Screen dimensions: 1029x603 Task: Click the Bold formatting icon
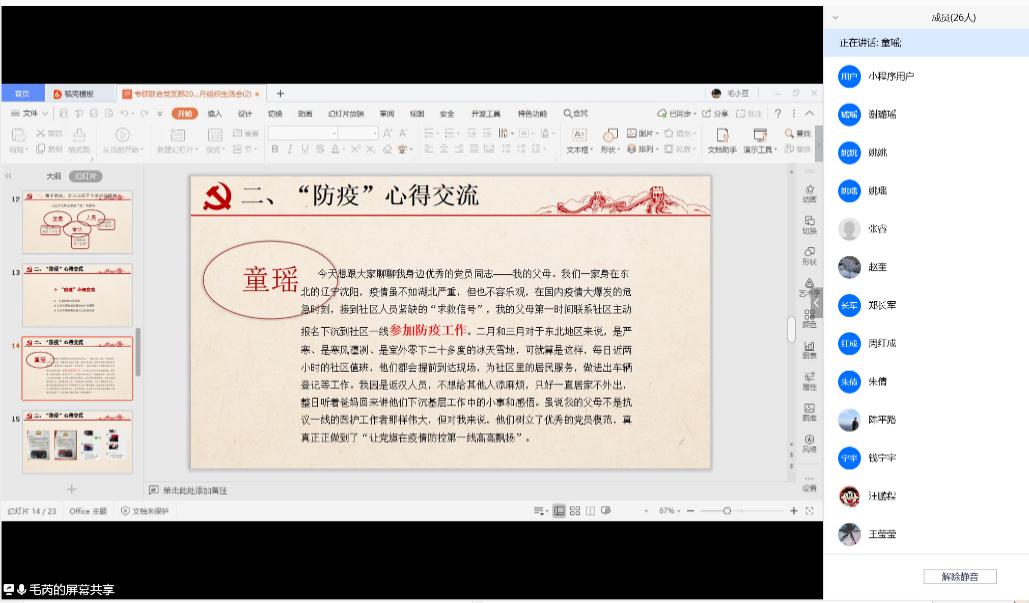[x=275, y=150]
